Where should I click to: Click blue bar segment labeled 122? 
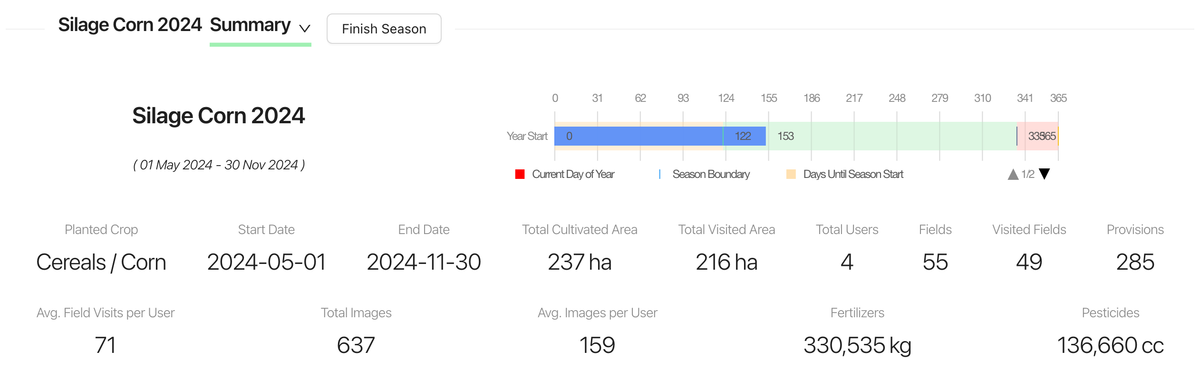(x=745, y=136)
